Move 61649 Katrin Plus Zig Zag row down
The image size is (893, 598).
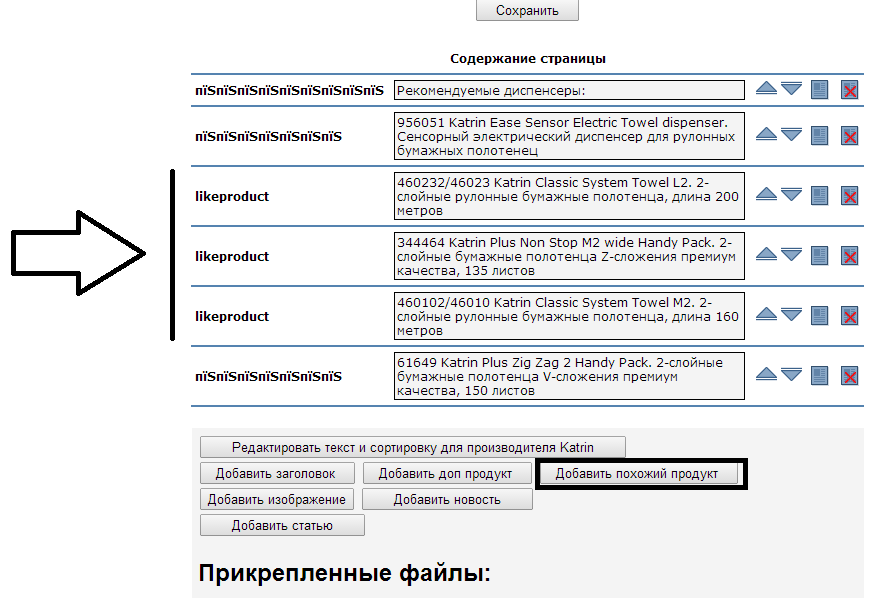click(x=792, y=374)
